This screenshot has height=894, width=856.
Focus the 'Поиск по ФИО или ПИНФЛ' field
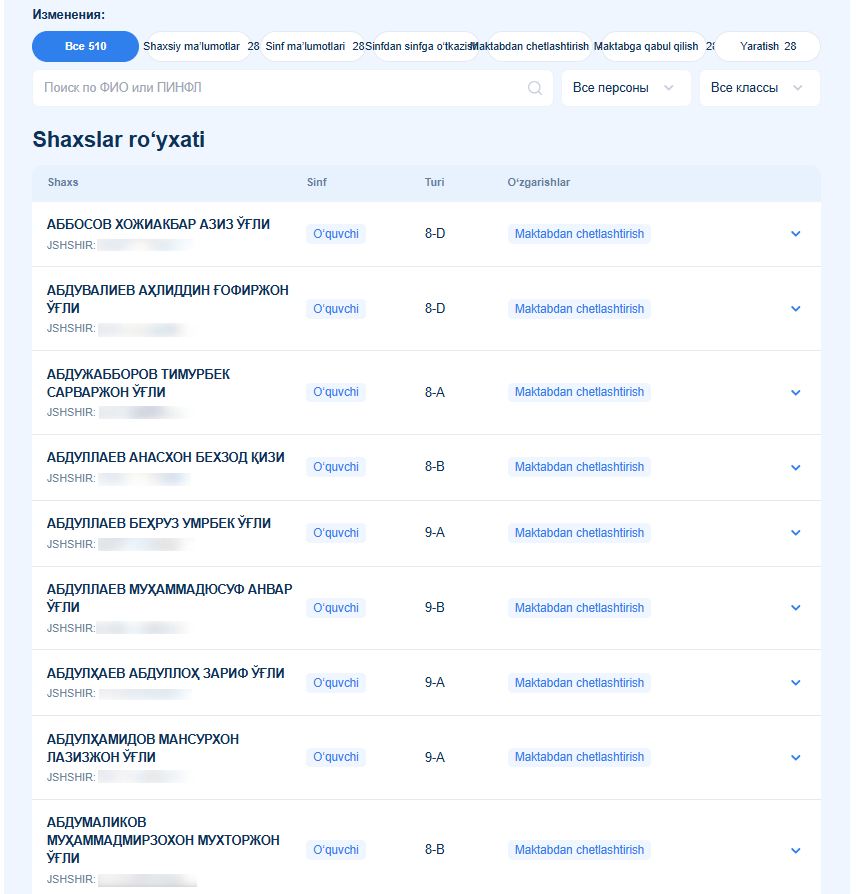[293, 88]
